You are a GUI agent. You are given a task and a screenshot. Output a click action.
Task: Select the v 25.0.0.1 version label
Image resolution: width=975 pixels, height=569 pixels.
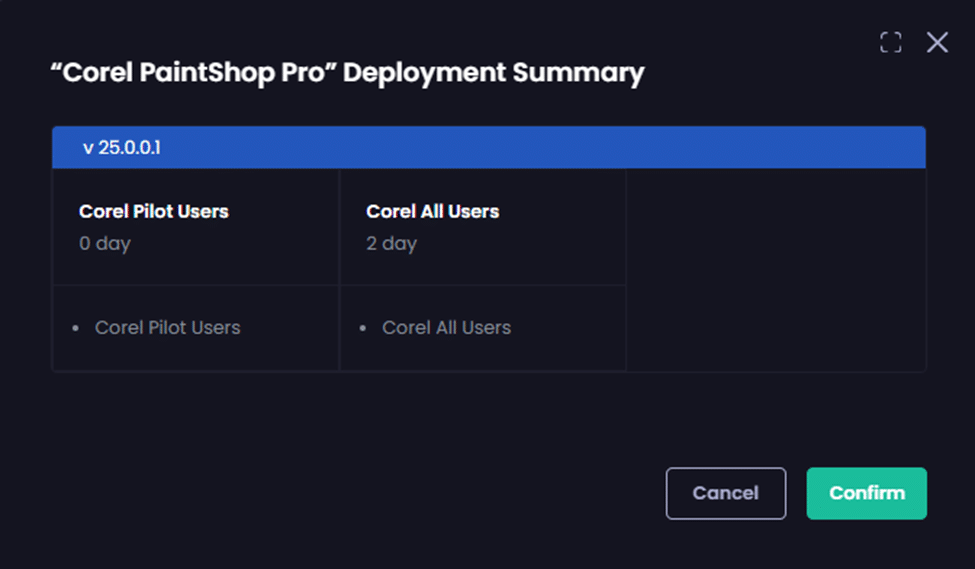122,148
